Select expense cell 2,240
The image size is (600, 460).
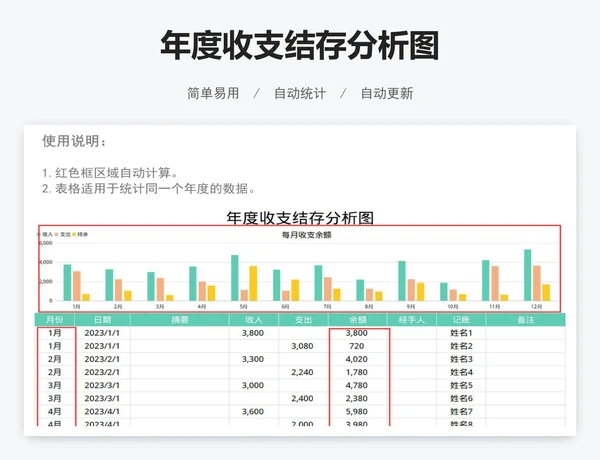click(302, 372)
